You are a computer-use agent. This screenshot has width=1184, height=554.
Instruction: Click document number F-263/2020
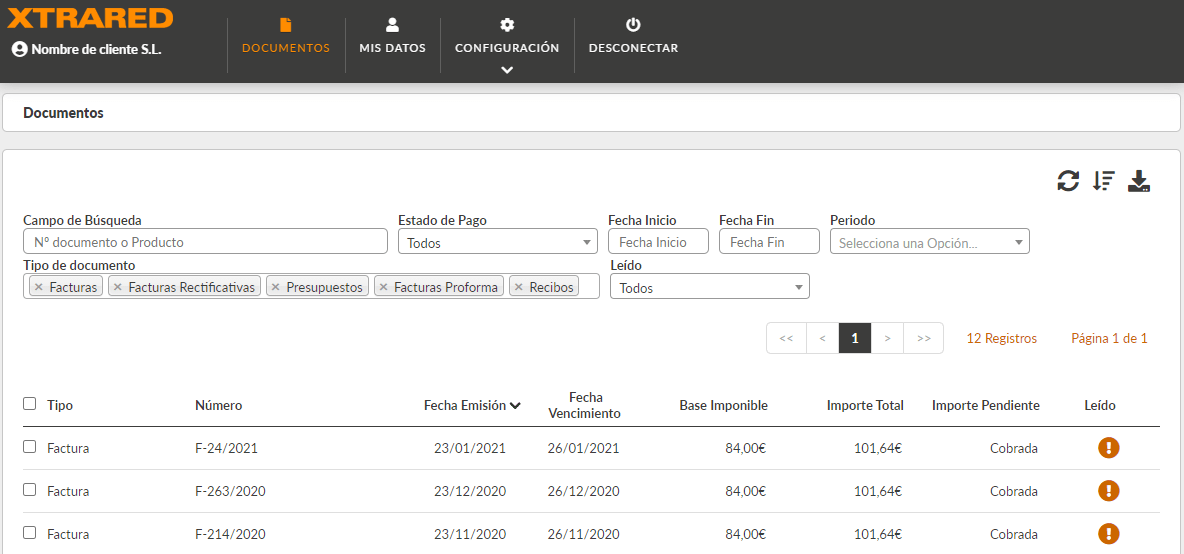pyautogui.click(x=230, y=491)
